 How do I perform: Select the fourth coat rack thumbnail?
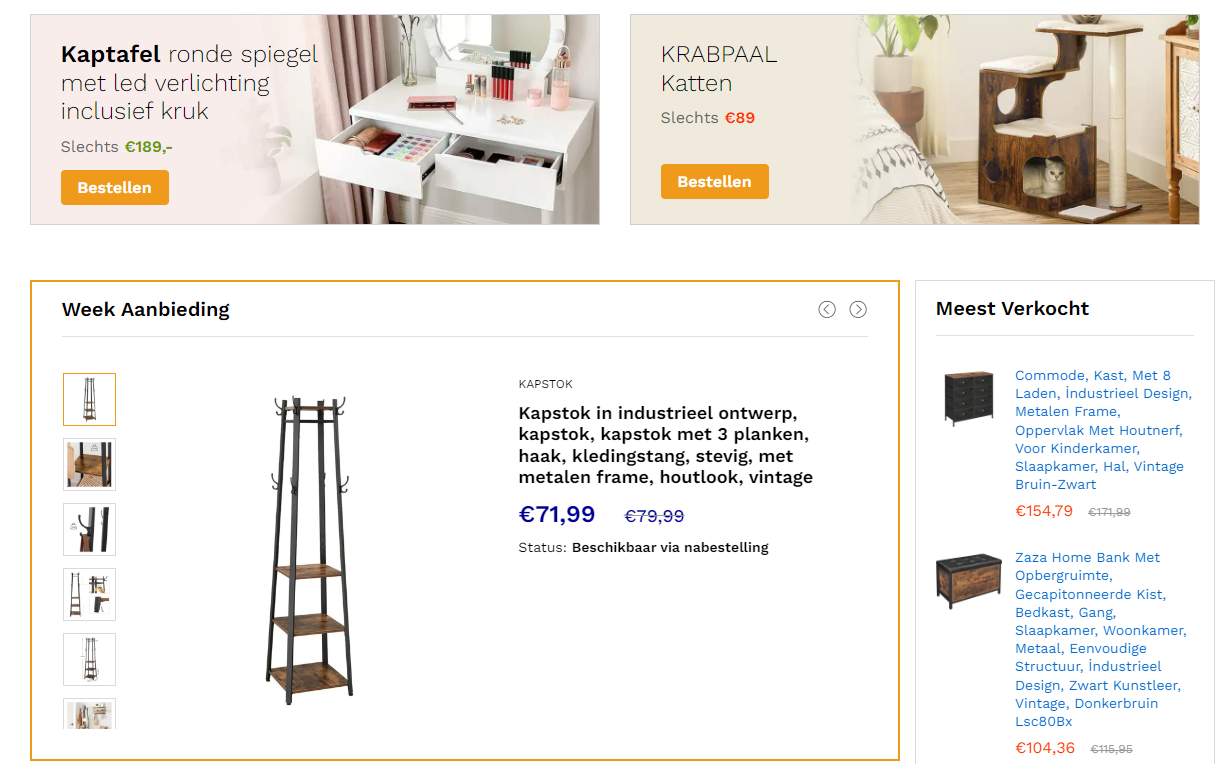[x=89, y=594]
